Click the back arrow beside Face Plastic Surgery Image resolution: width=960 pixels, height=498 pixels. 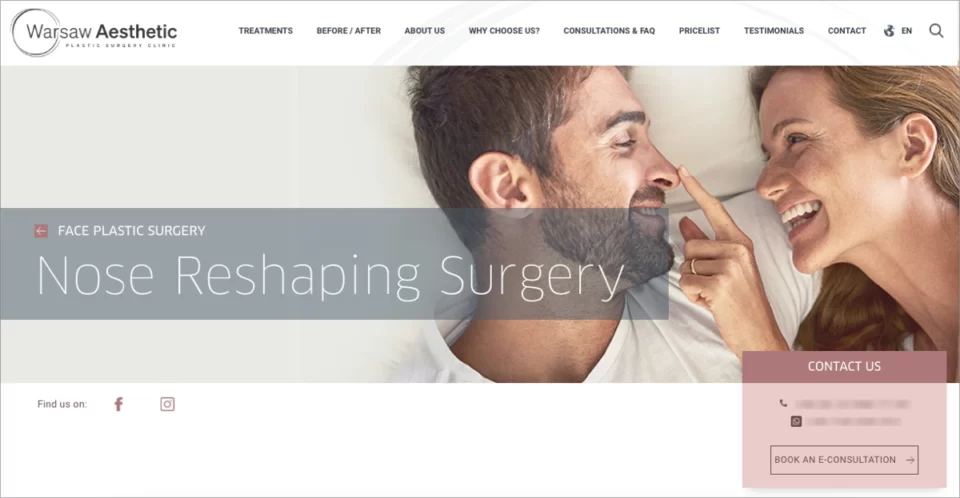point(41,231)
